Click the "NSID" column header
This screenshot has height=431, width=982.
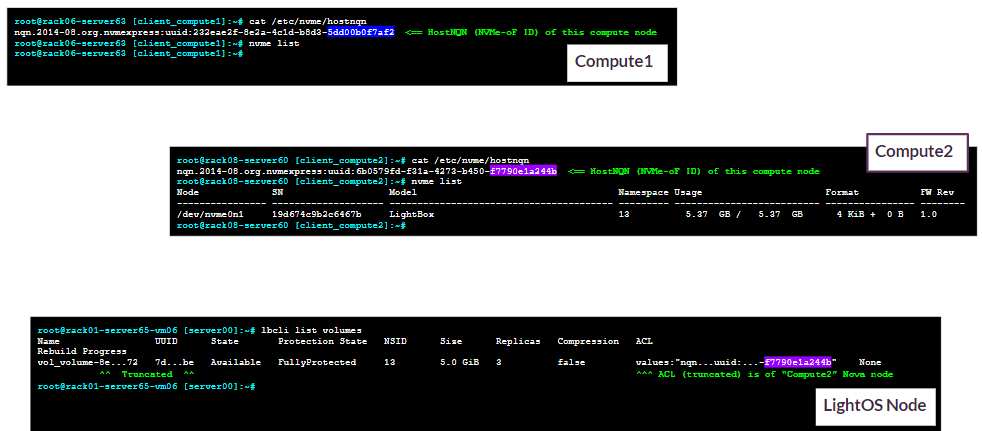395,341
